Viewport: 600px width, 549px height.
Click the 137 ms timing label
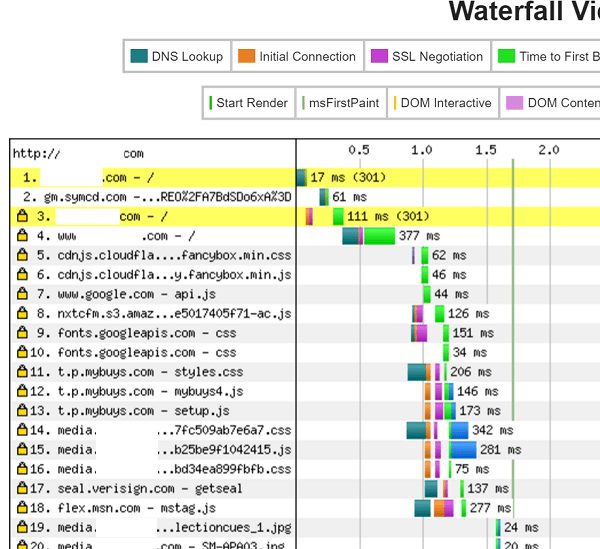pyautogui.click(x=488, y=489)
